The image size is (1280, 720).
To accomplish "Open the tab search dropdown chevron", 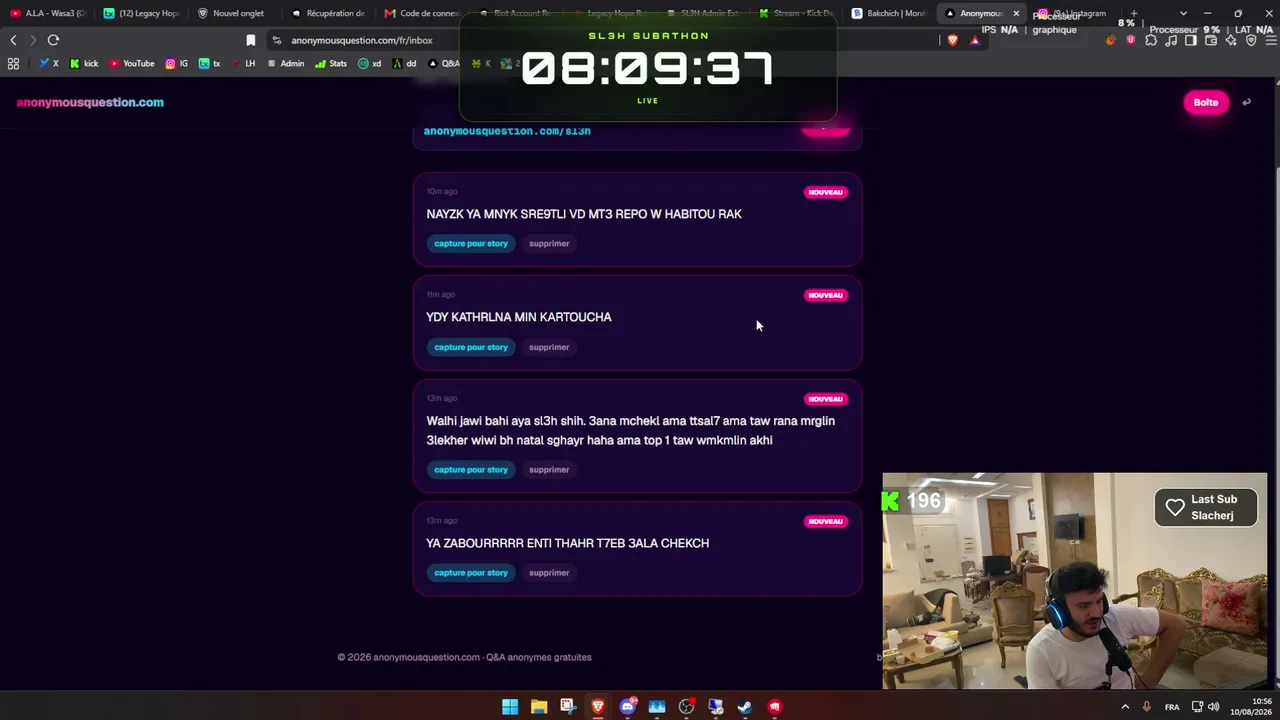I will point(1183,13).
